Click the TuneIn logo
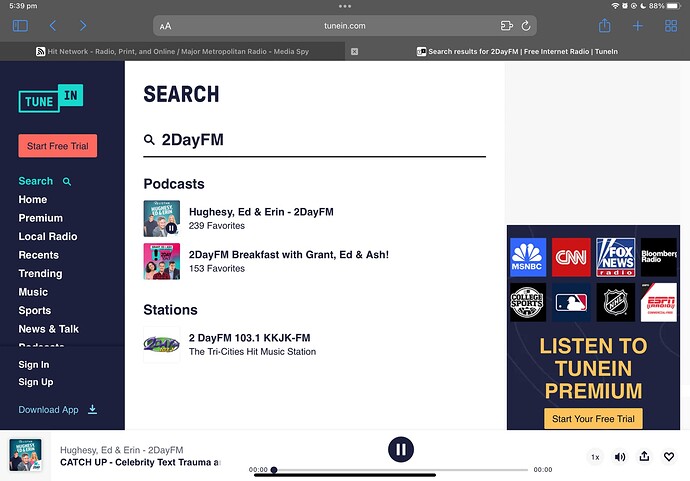This screenshot has height=481, width=690. [x=51, y=98]
